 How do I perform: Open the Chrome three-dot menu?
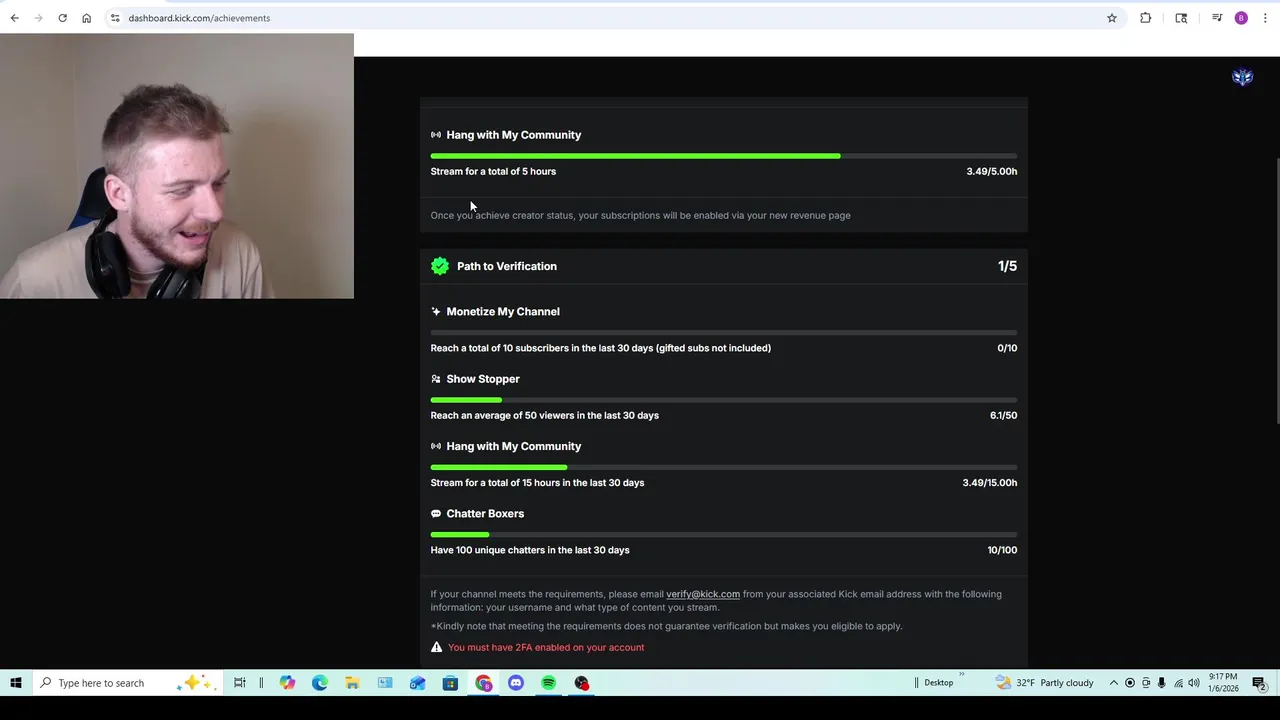1265,18
